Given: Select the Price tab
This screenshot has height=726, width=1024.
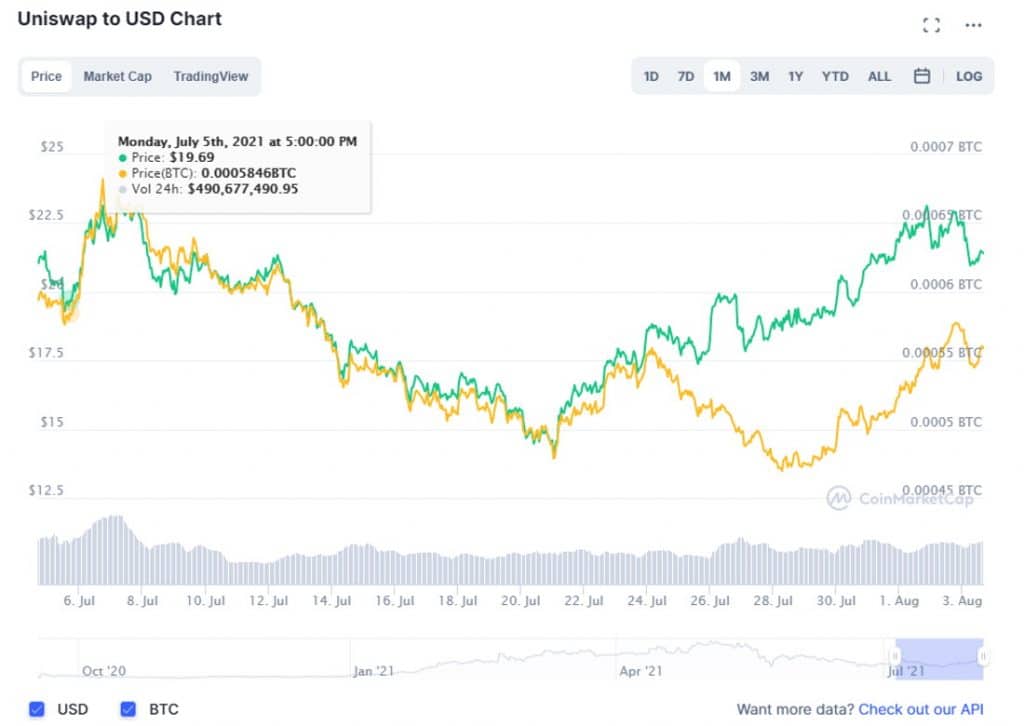Looking at the screenshot, I should [x=46, y=76].
